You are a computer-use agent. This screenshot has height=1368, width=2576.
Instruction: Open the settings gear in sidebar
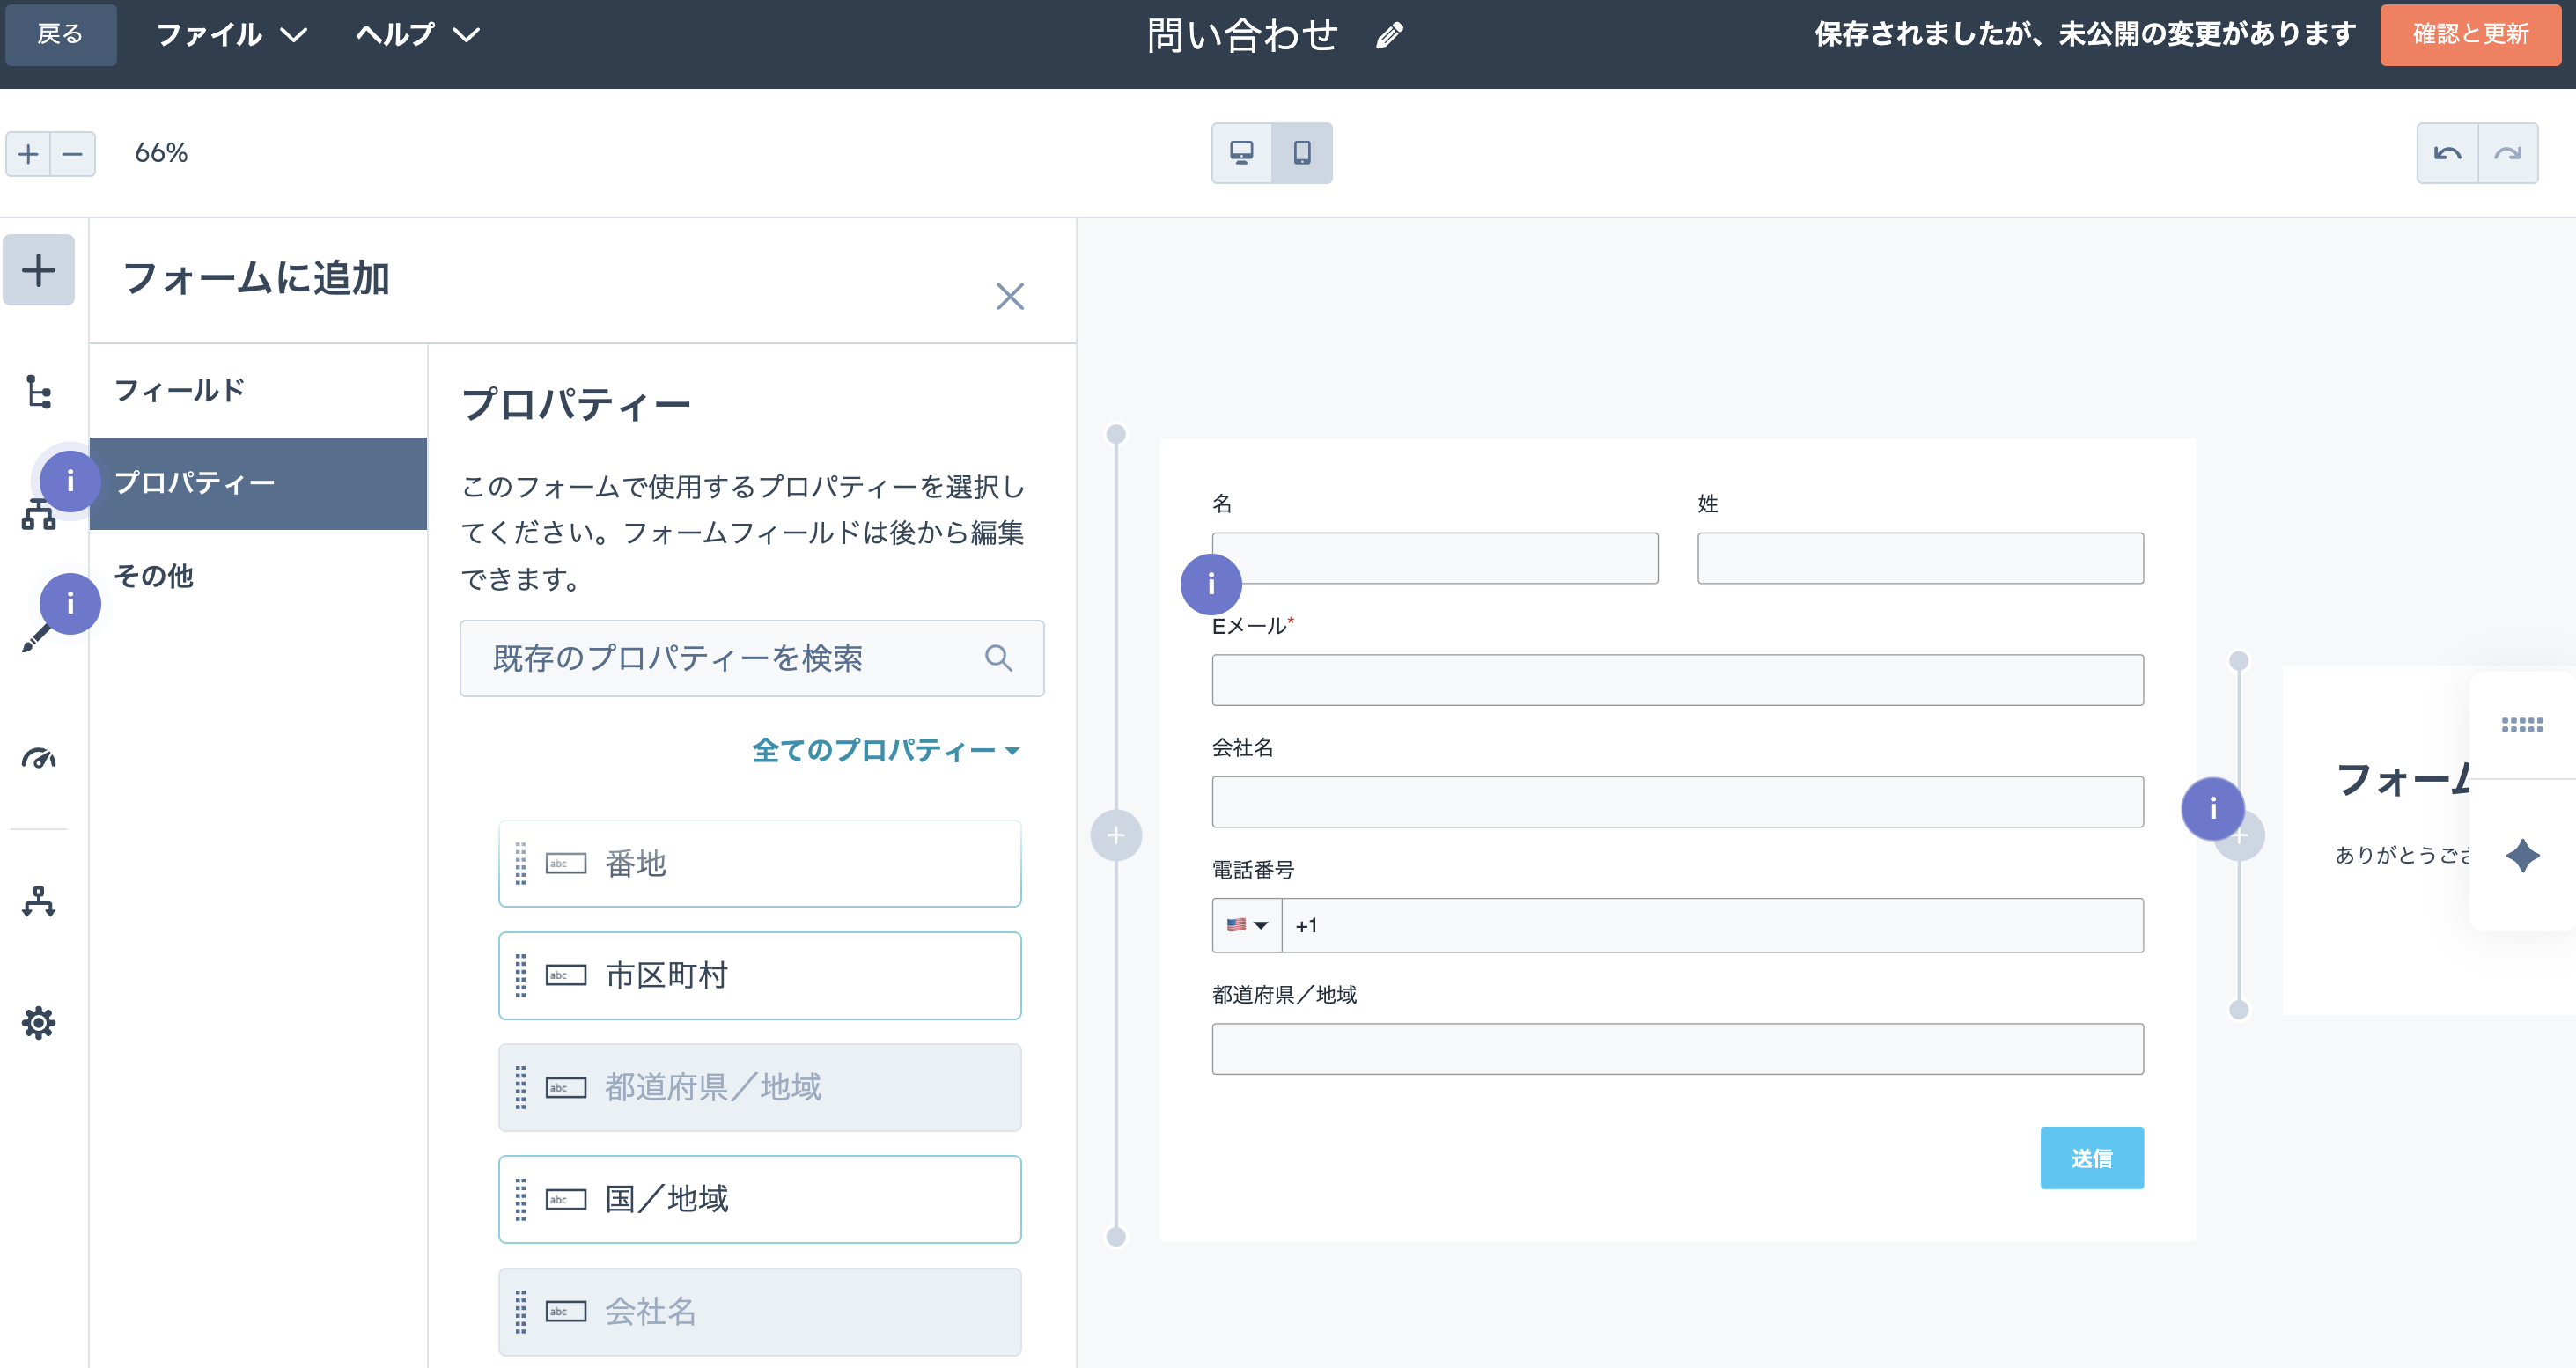tap(39, 1023)
